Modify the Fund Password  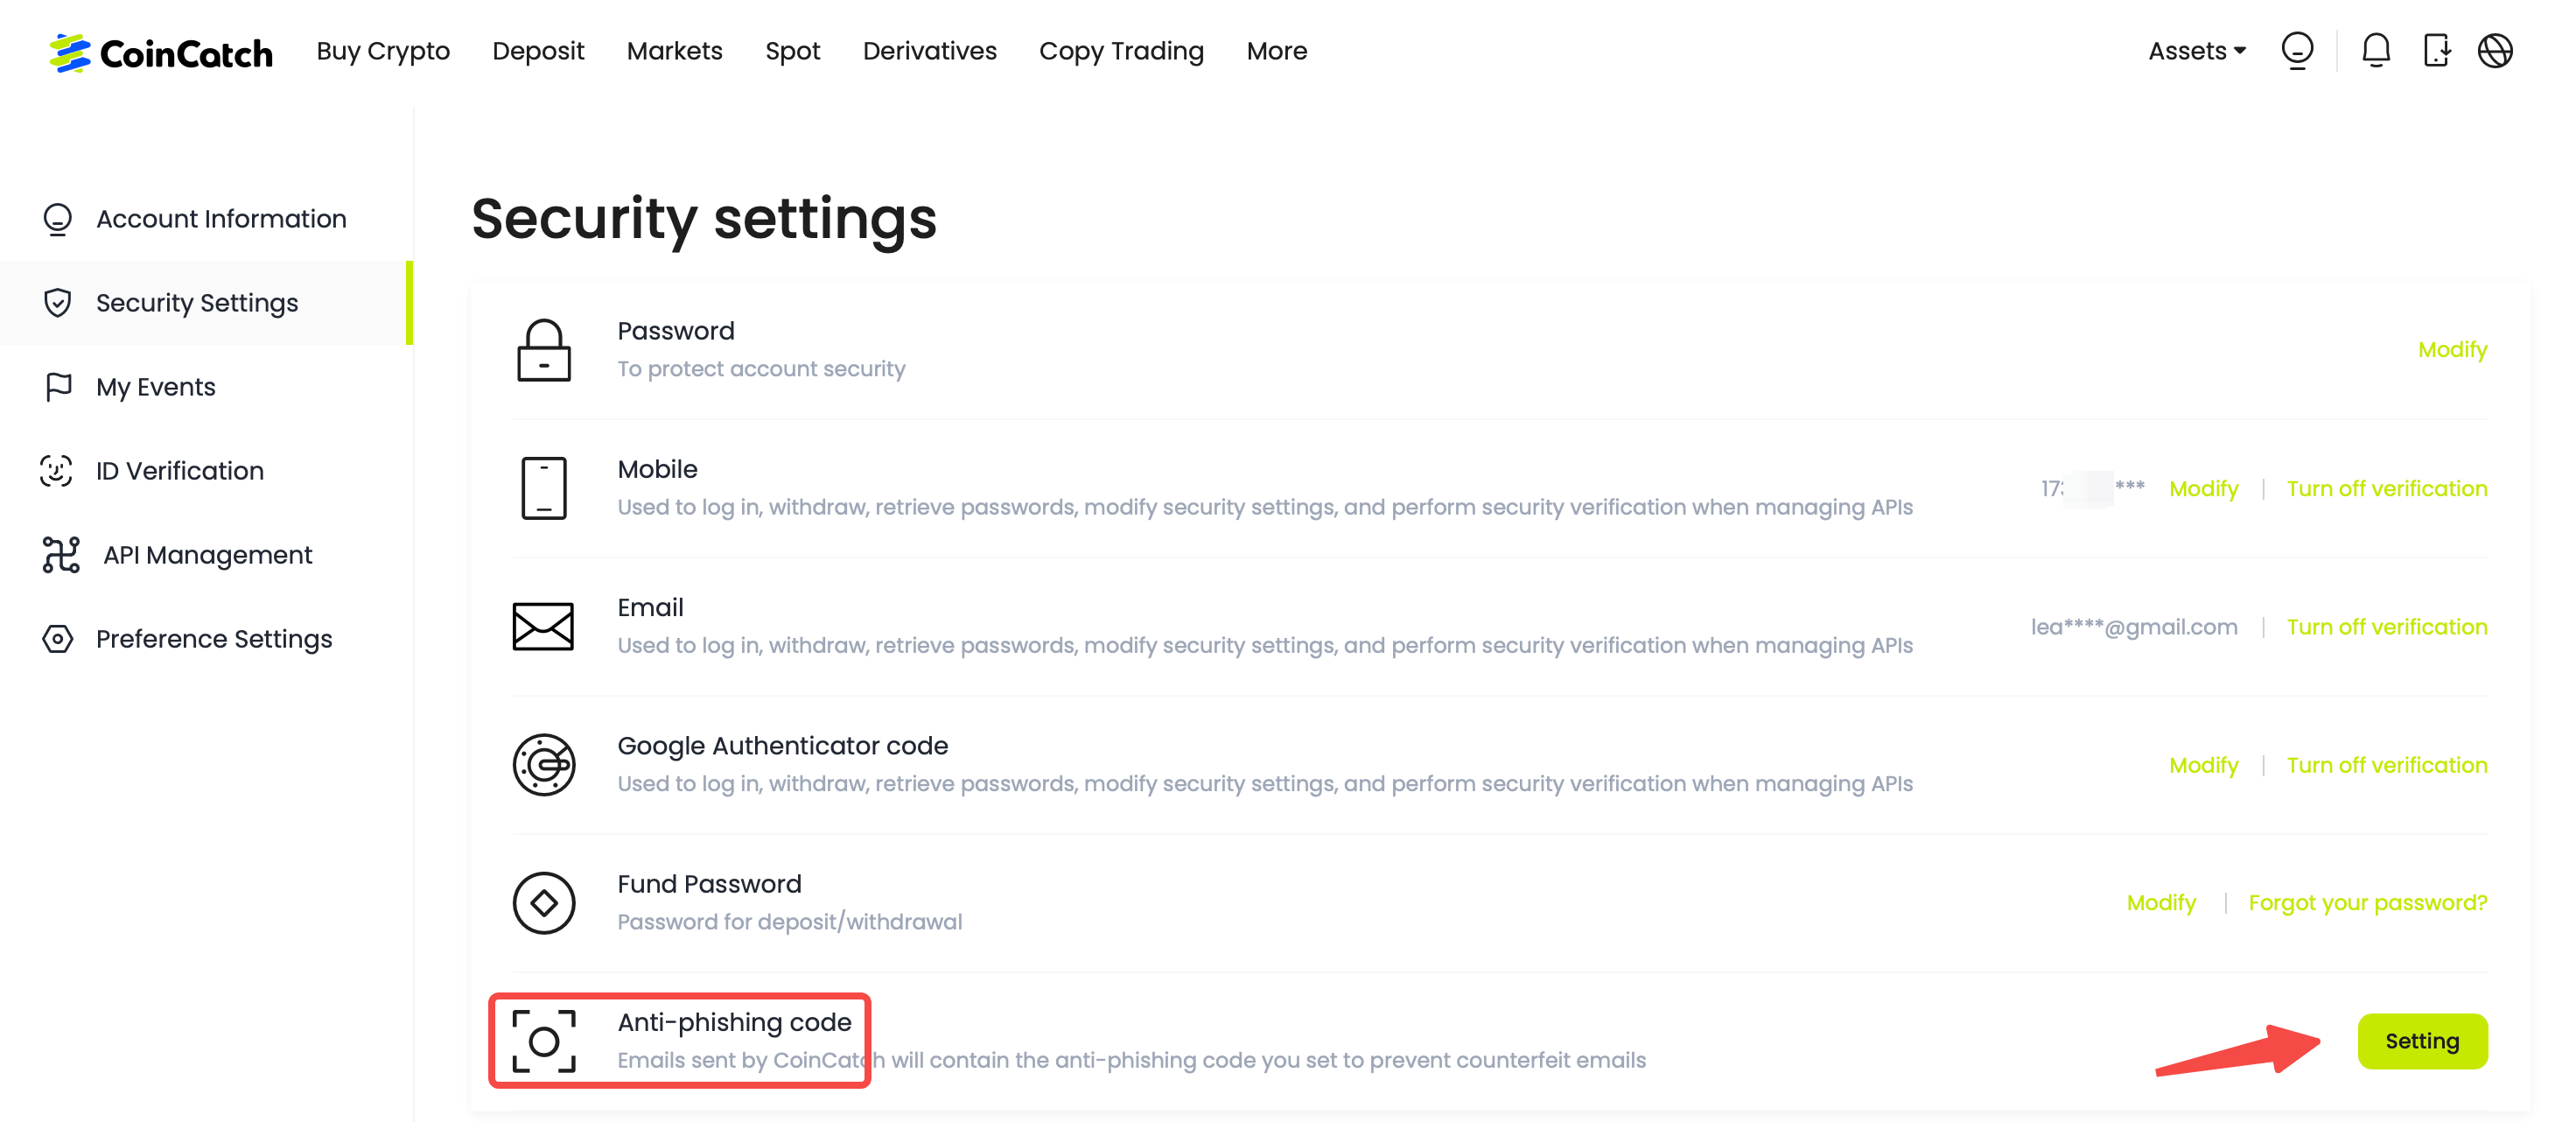[x=2161, y=903]
